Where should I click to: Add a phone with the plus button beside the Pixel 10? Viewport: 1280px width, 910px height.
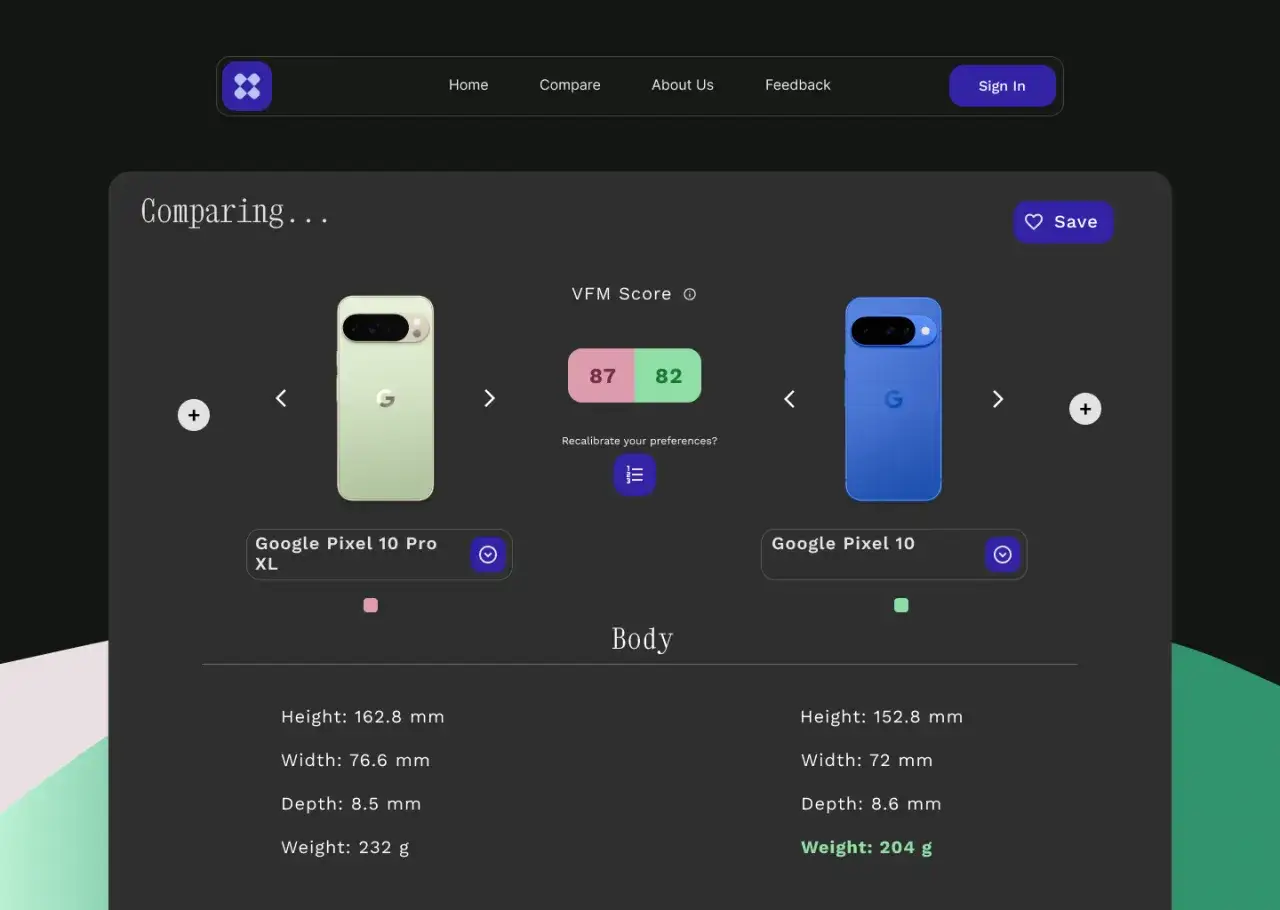[x=1085, y=409]
